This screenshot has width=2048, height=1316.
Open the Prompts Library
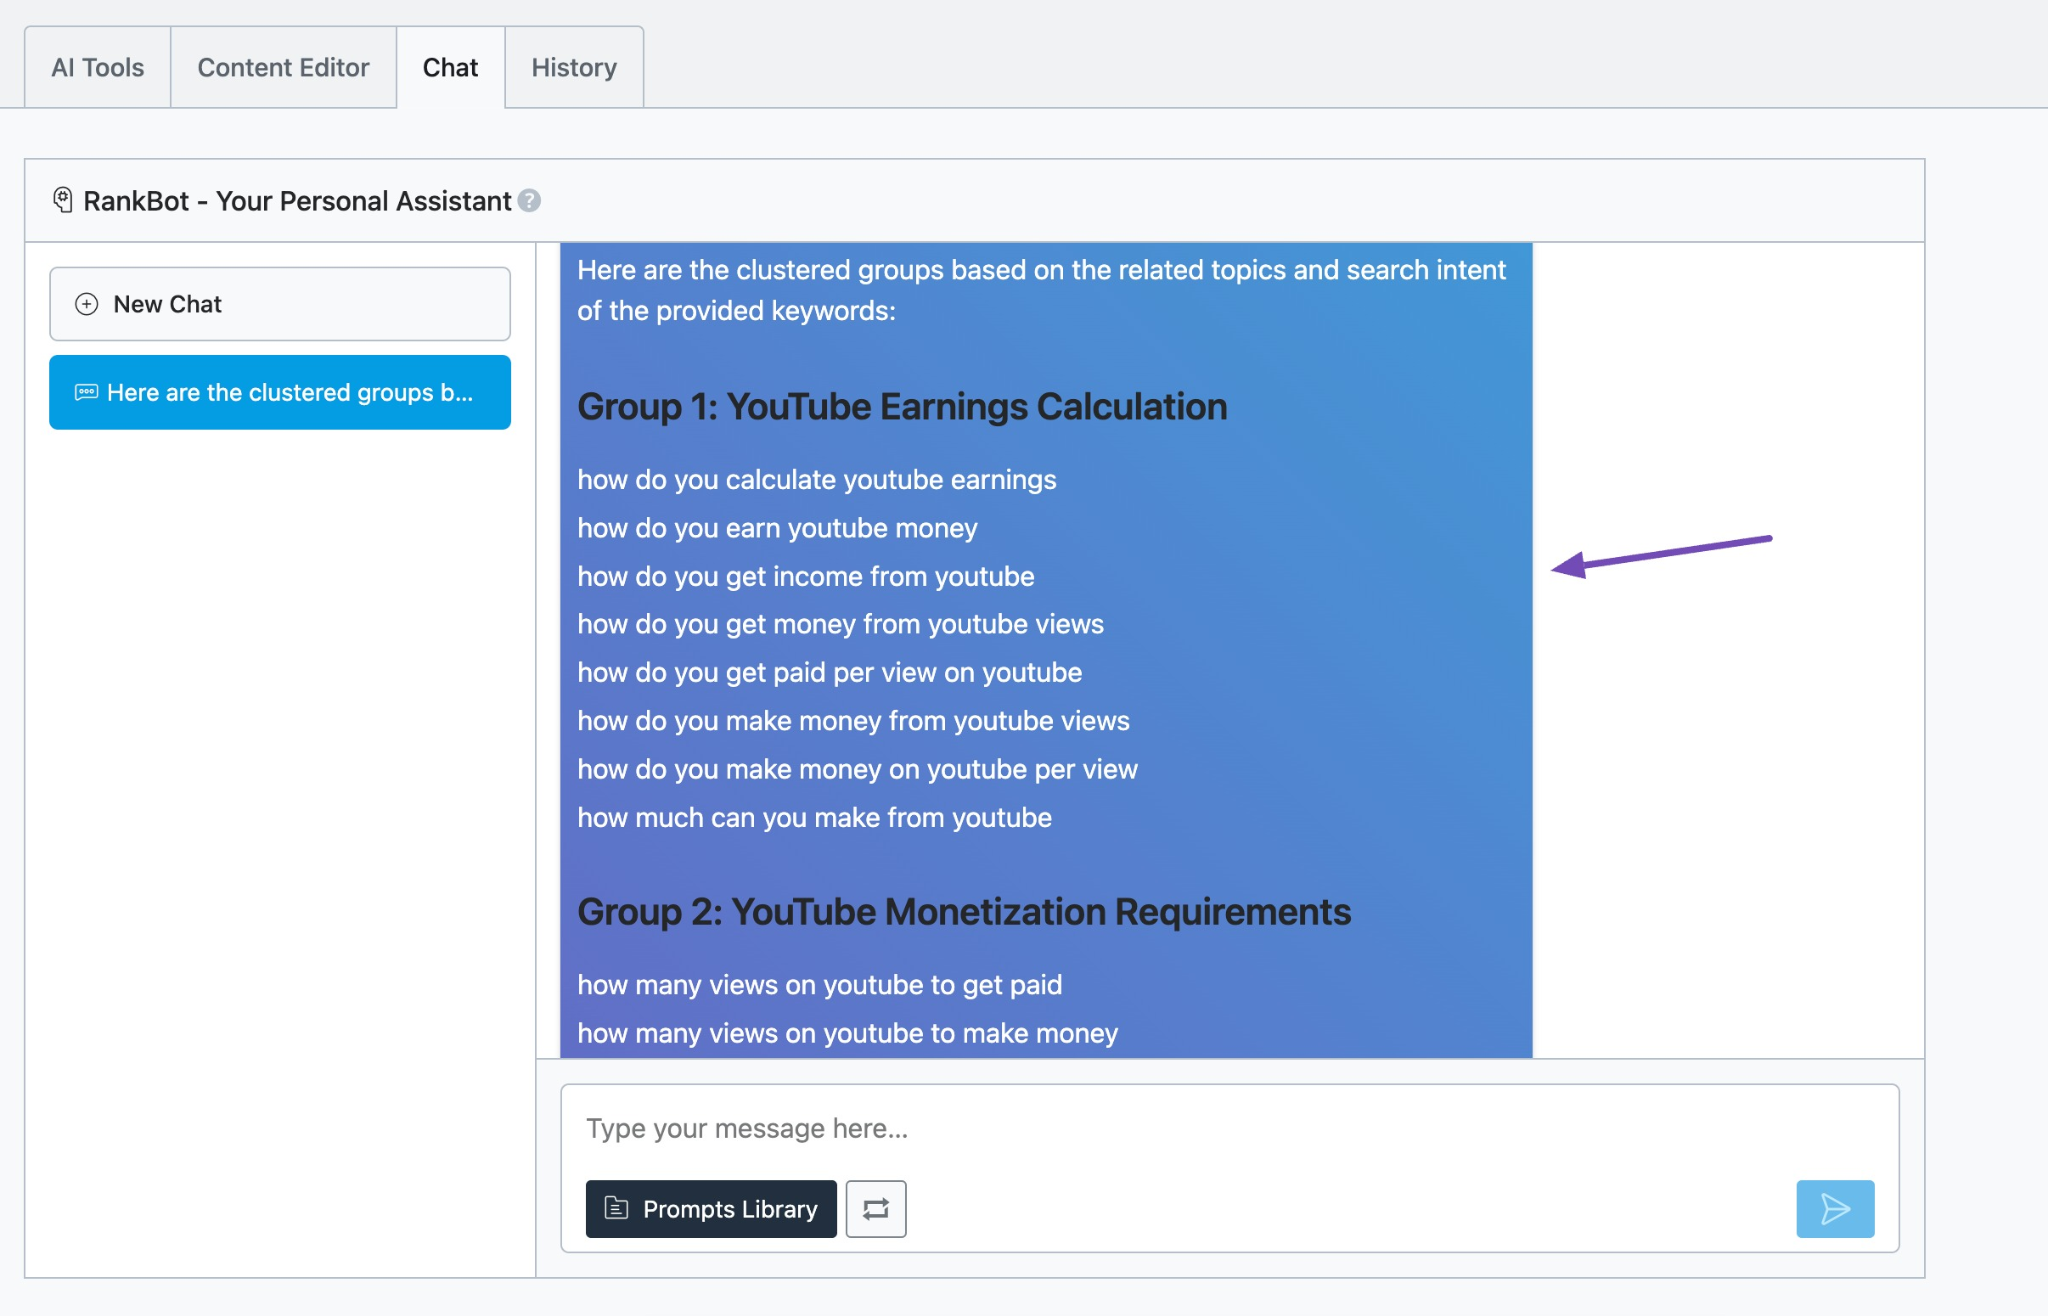coord(710,1209)
